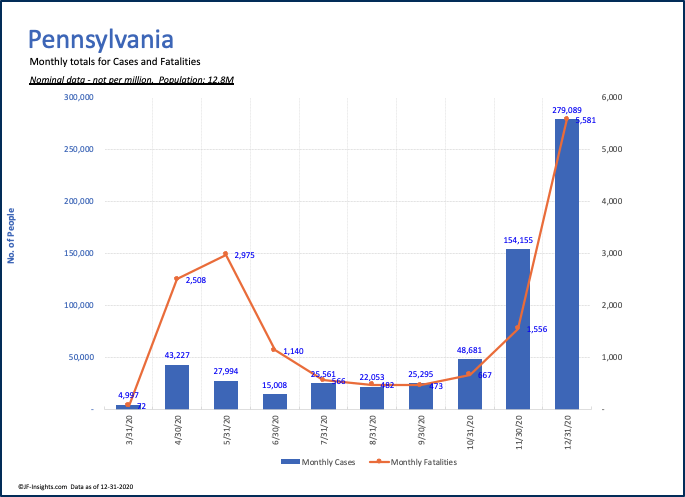Image resolution: width=685 pixels, height=497 pixels.
Task: Click the 5/31/20 monthly cases bar
Action: [x=225, y=395]
